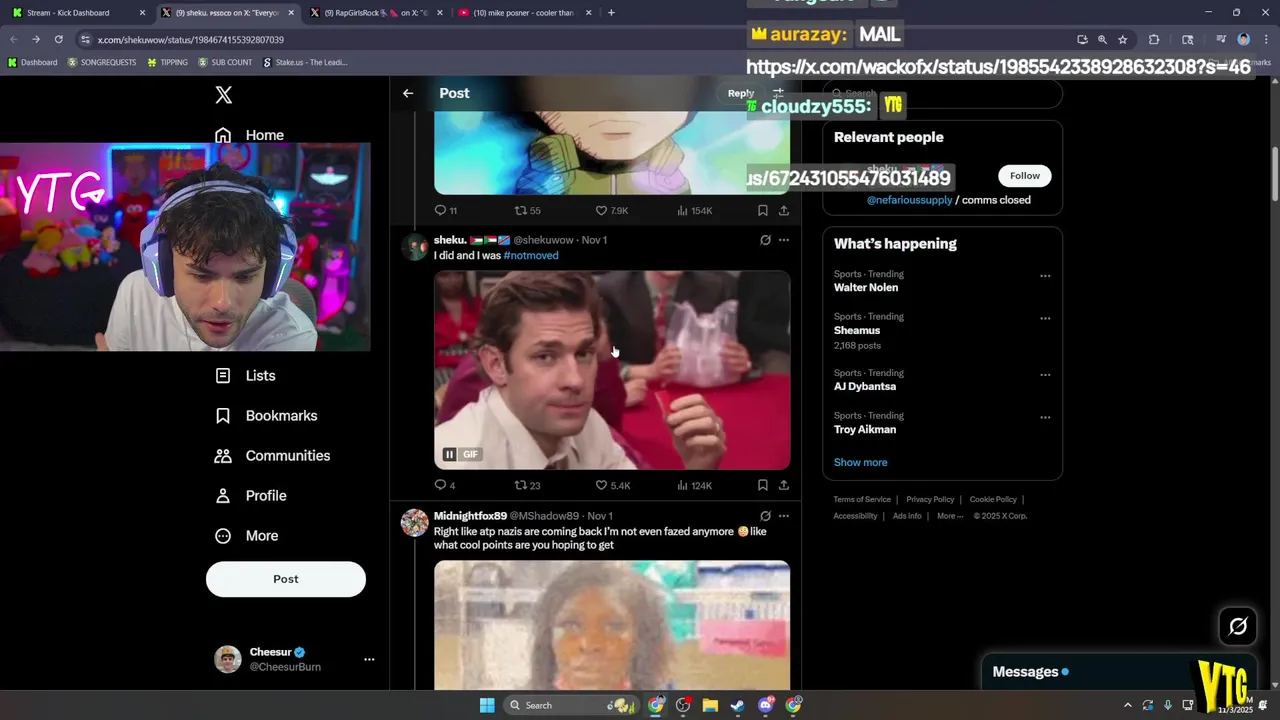Open more options on sheku's post
Viewport: 1280px width, 720px height.
[784, 240]
